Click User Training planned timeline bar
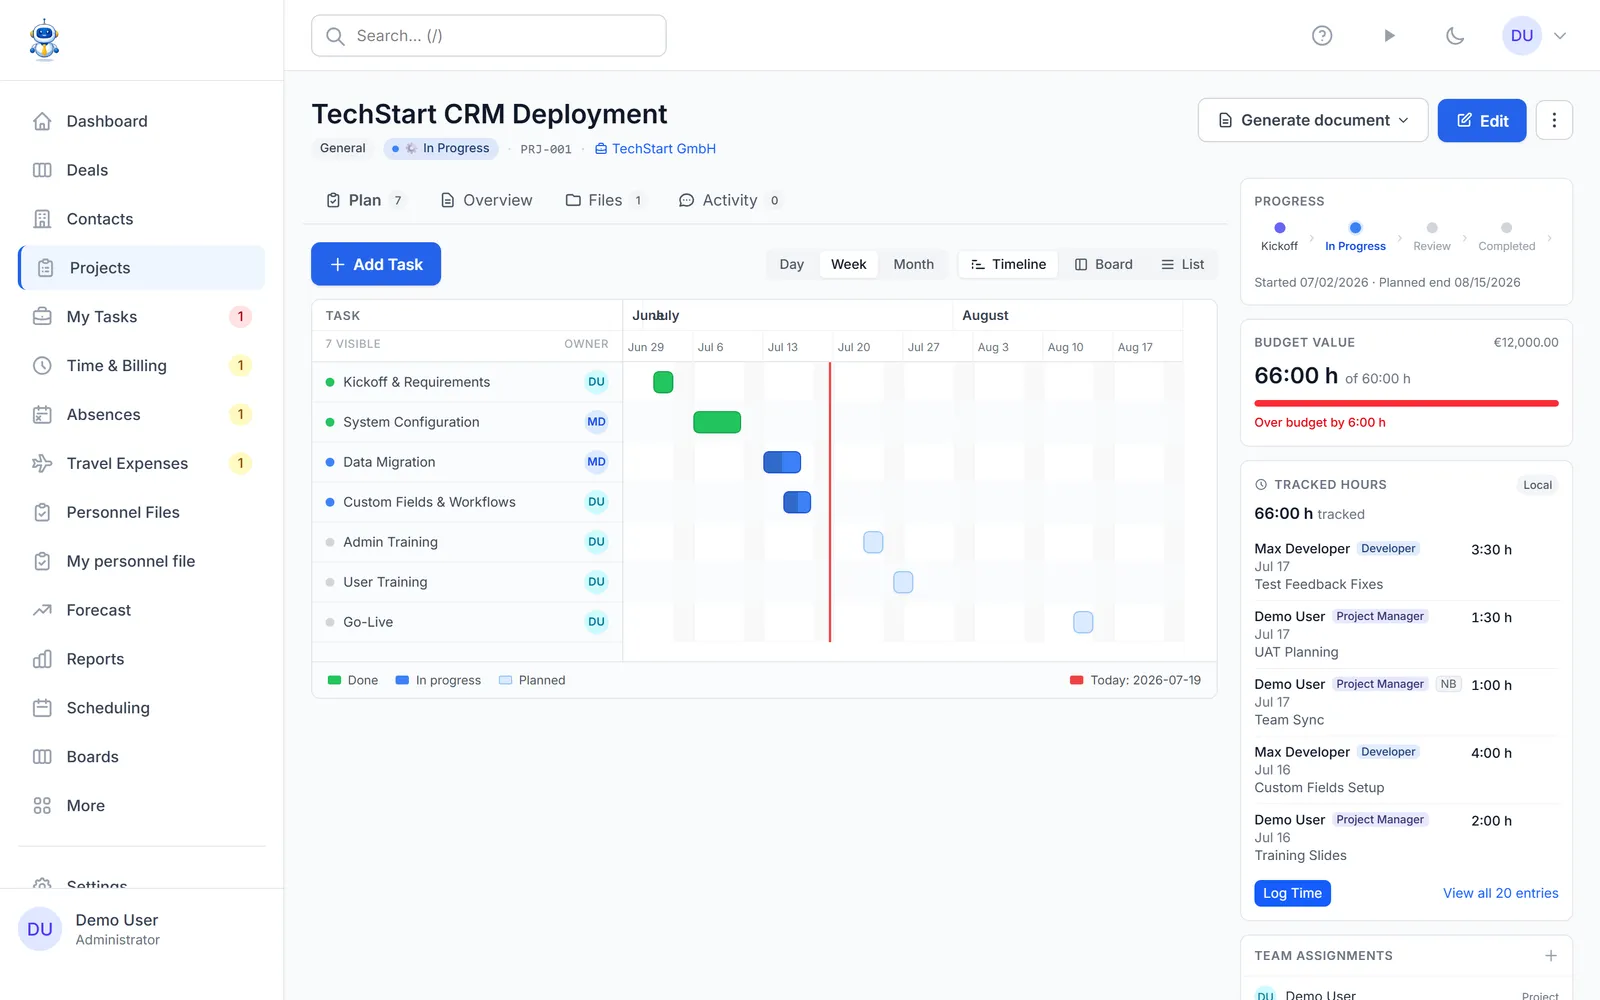Viewport: 1600px width, 1000px height. point(903,582)
